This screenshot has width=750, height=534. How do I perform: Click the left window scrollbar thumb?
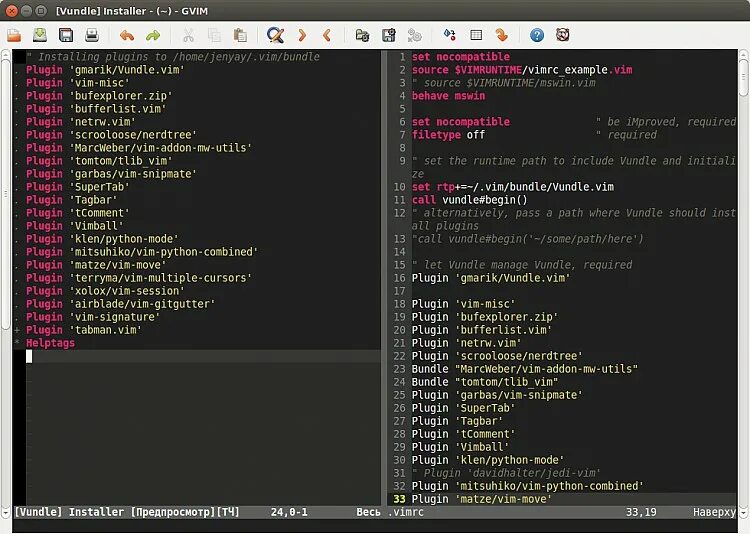pyautogui.click(x=5, y=193)
